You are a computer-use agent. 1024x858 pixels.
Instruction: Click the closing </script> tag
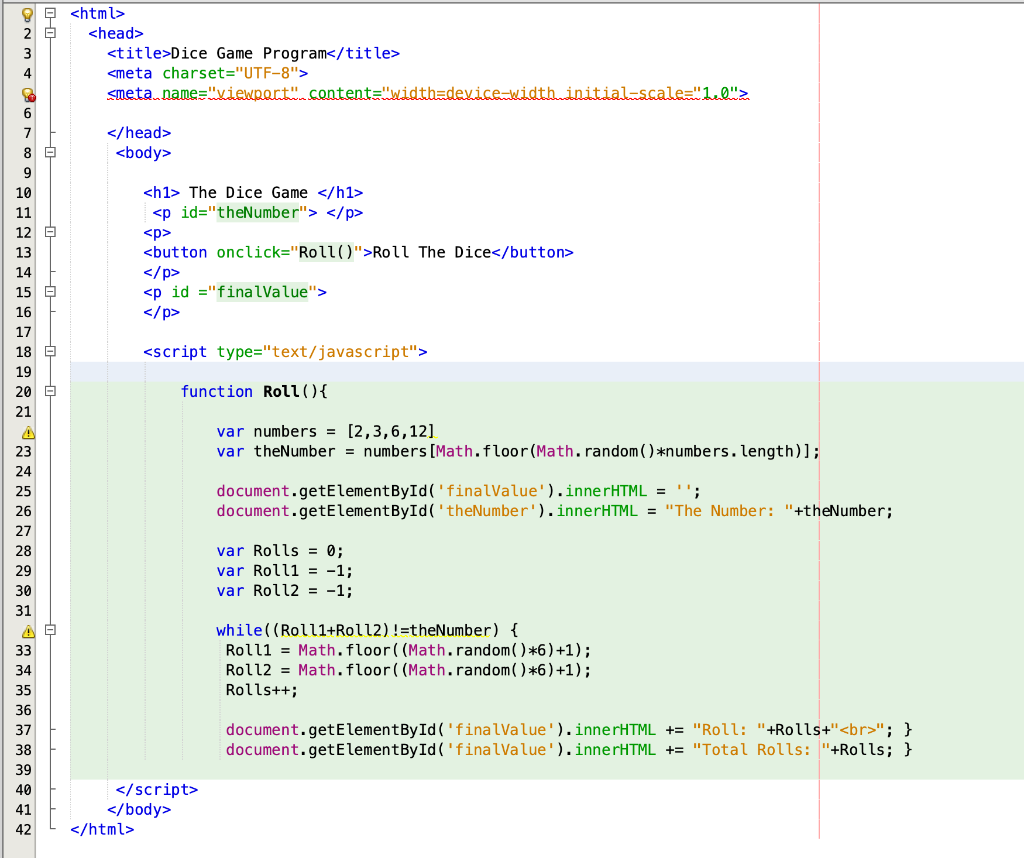coord(157,790)
